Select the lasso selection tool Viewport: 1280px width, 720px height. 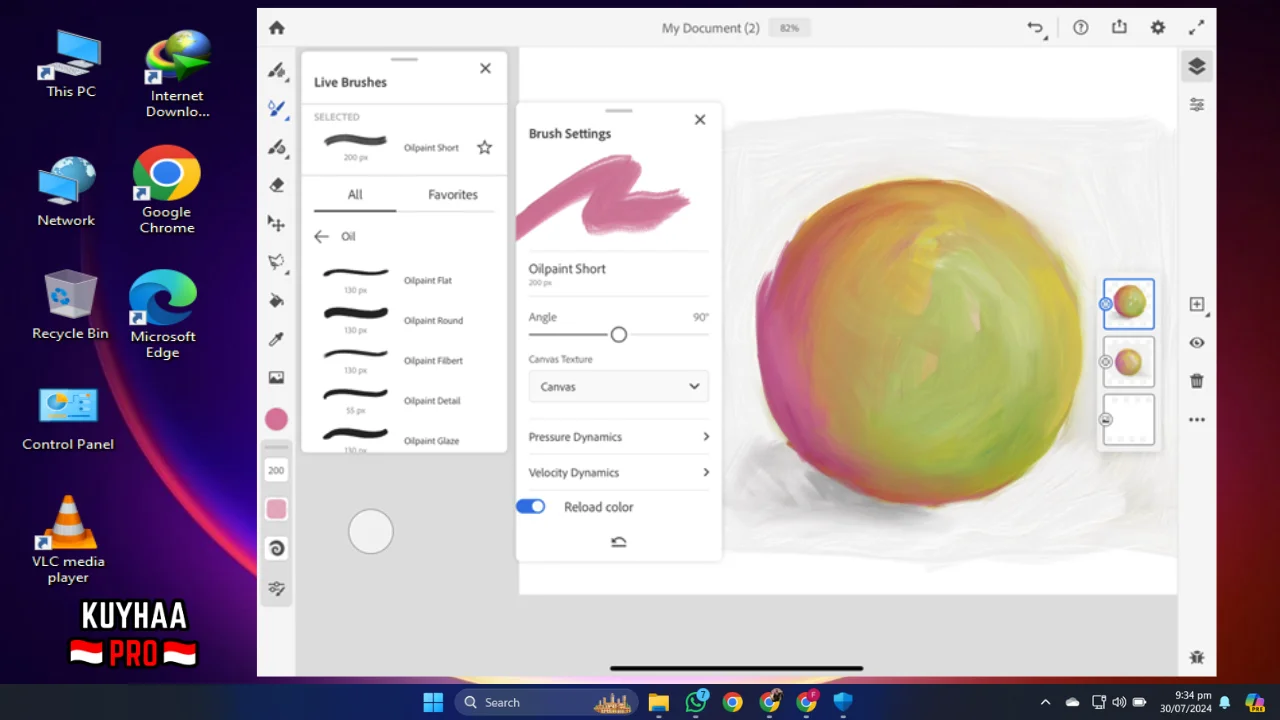coord(277,262)
